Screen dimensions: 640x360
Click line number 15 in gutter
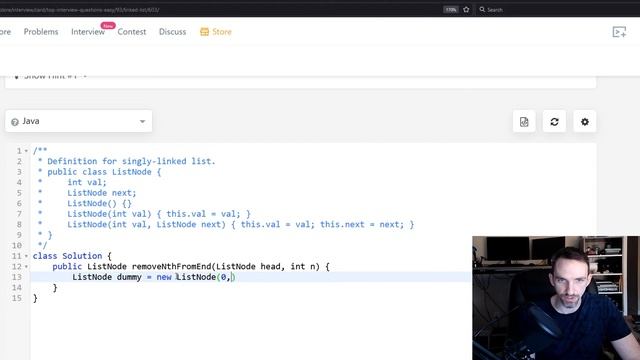[16, 298]
